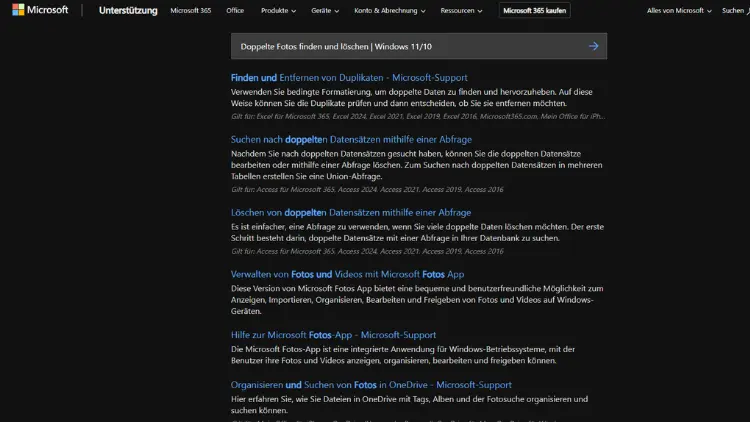Expand the Ressourcen dropdown menu
This screenshot has width=750, height=422.
pyautogui.click(x=461, y=11)
